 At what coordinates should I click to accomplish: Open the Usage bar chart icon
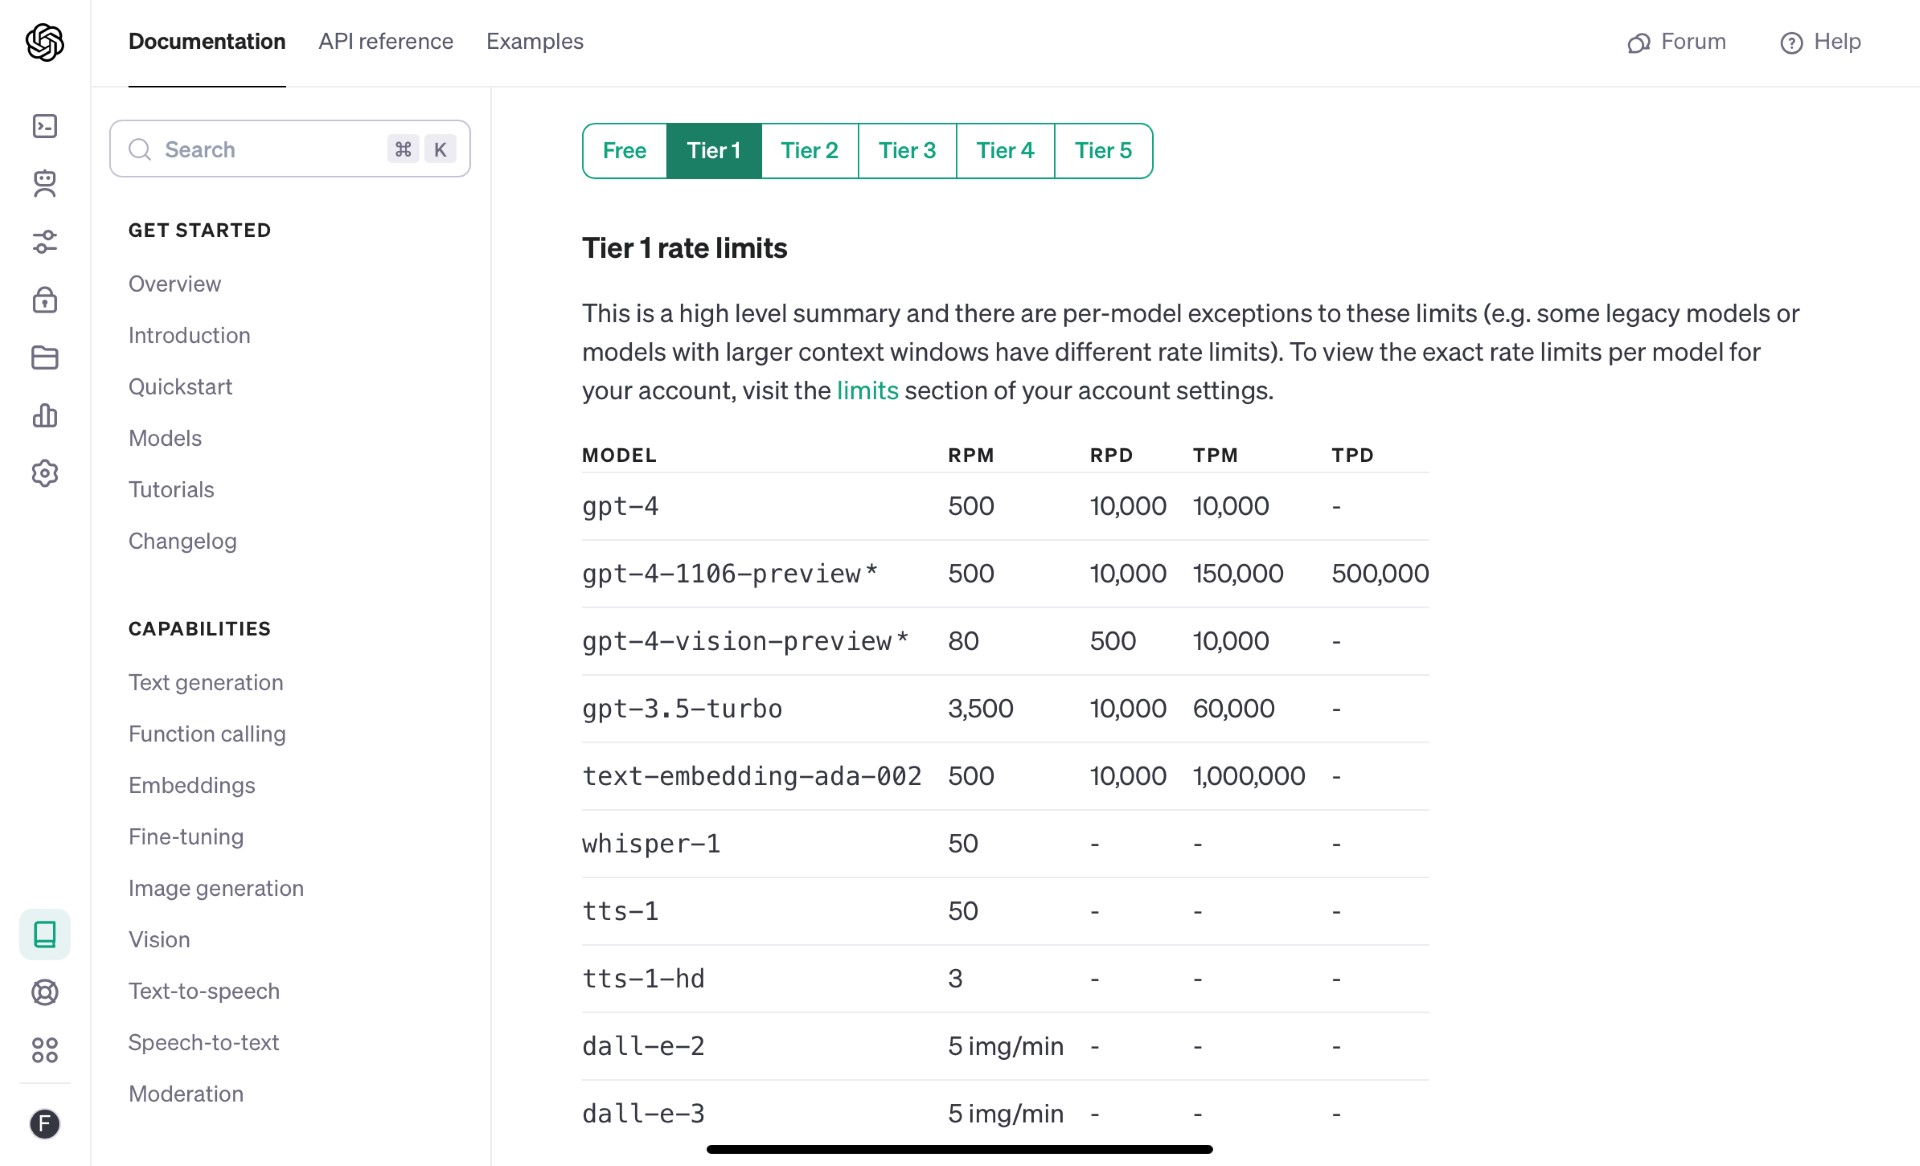45,415
